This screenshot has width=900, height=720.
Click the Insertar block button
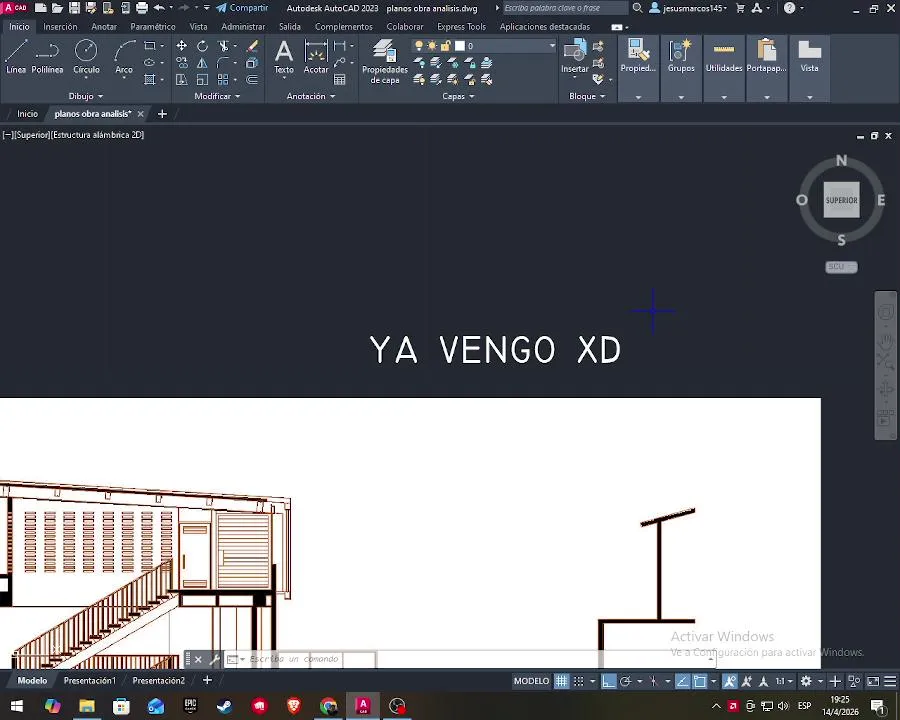point(575,56)
